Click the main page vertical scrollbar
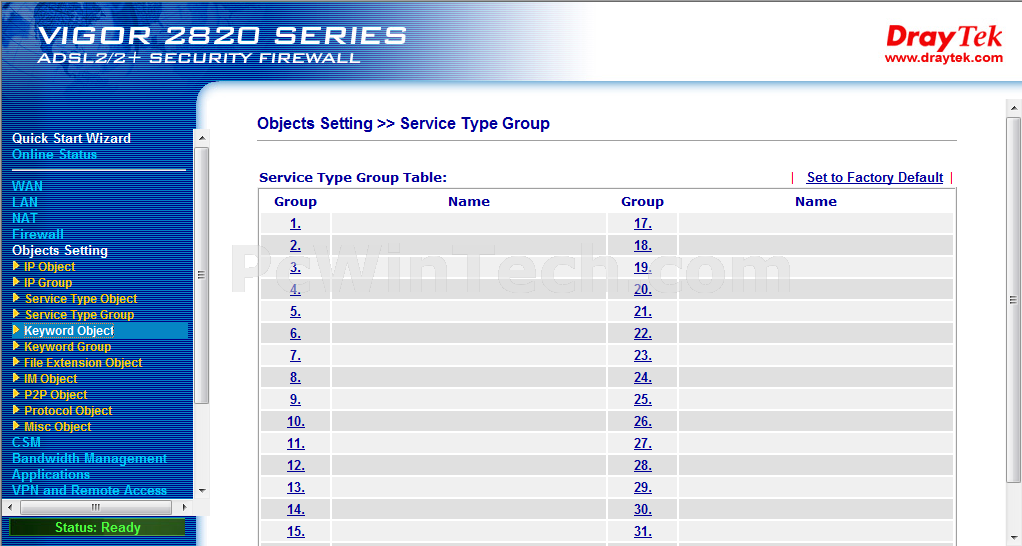 (1014, 300)
